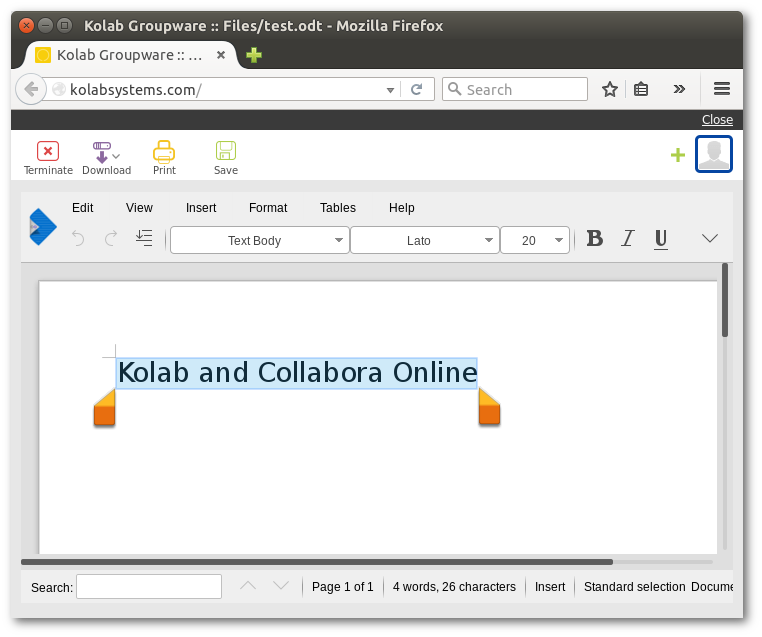
Task: Open the font size 20 dropdown
Action: tap(535, 240)
